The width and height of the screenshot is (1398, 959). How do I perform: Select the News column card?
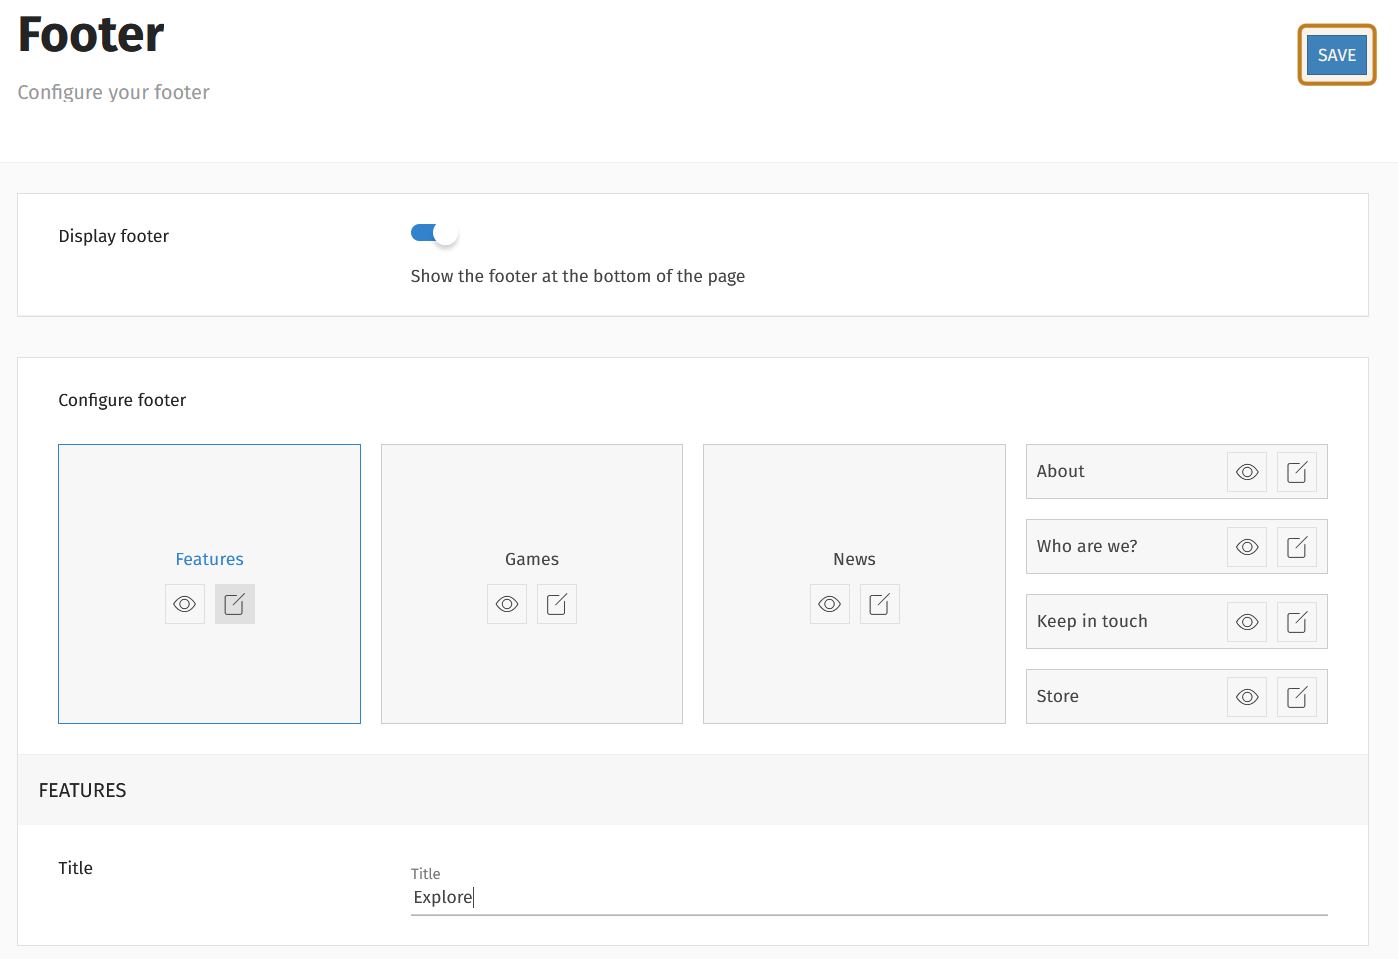pos(853,500)
